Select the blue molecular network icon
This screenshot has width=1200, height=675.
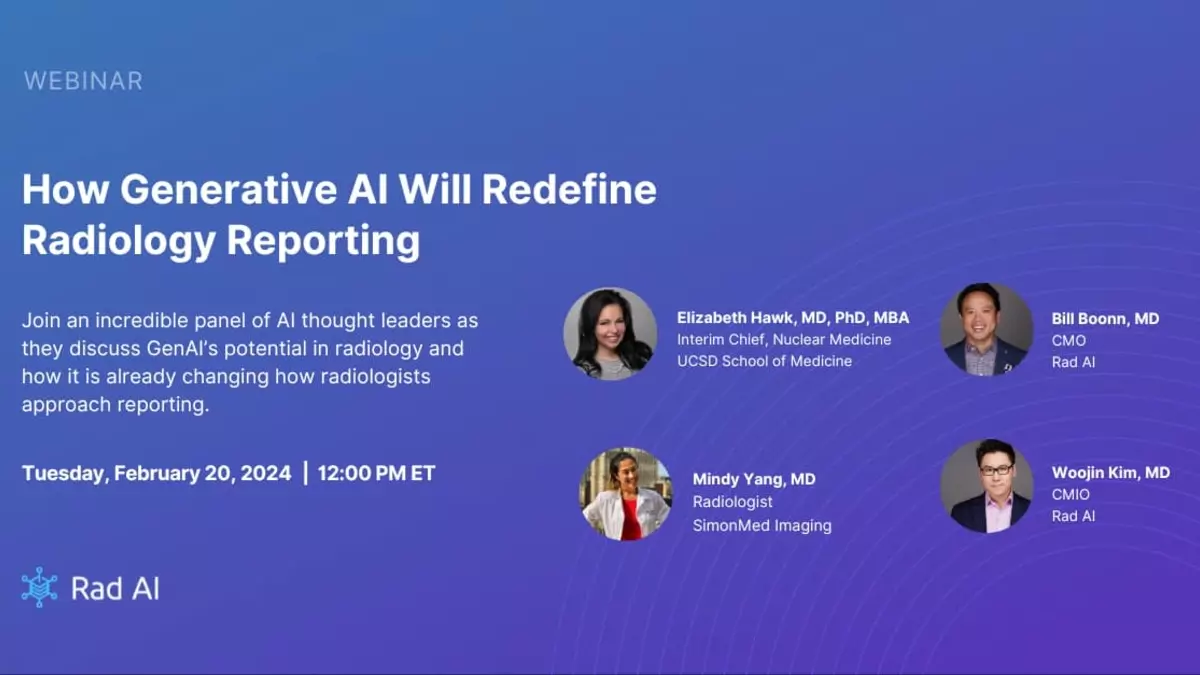(x=40, y=588)
